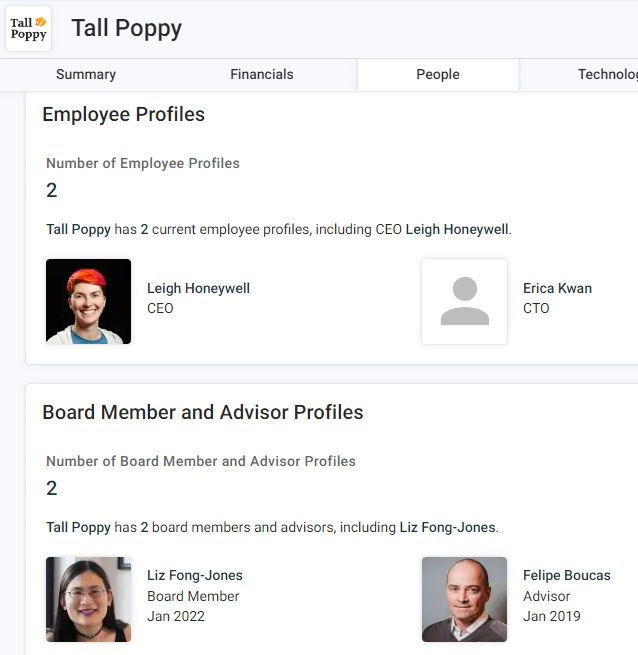Viewport: 638px width, 655px height.
Task: Click the CTO title under Erica Kwan
Action: (x=536, y=308)
